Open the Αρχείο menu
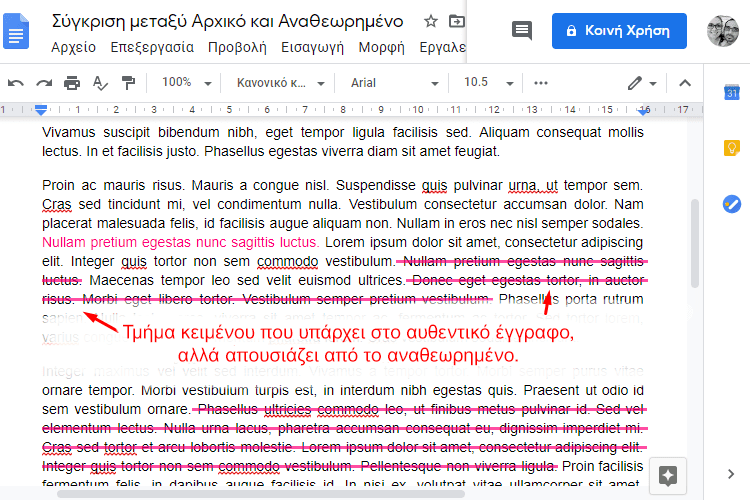The height and width of the screenshot is (500, 750). click(x=74, y=47)
